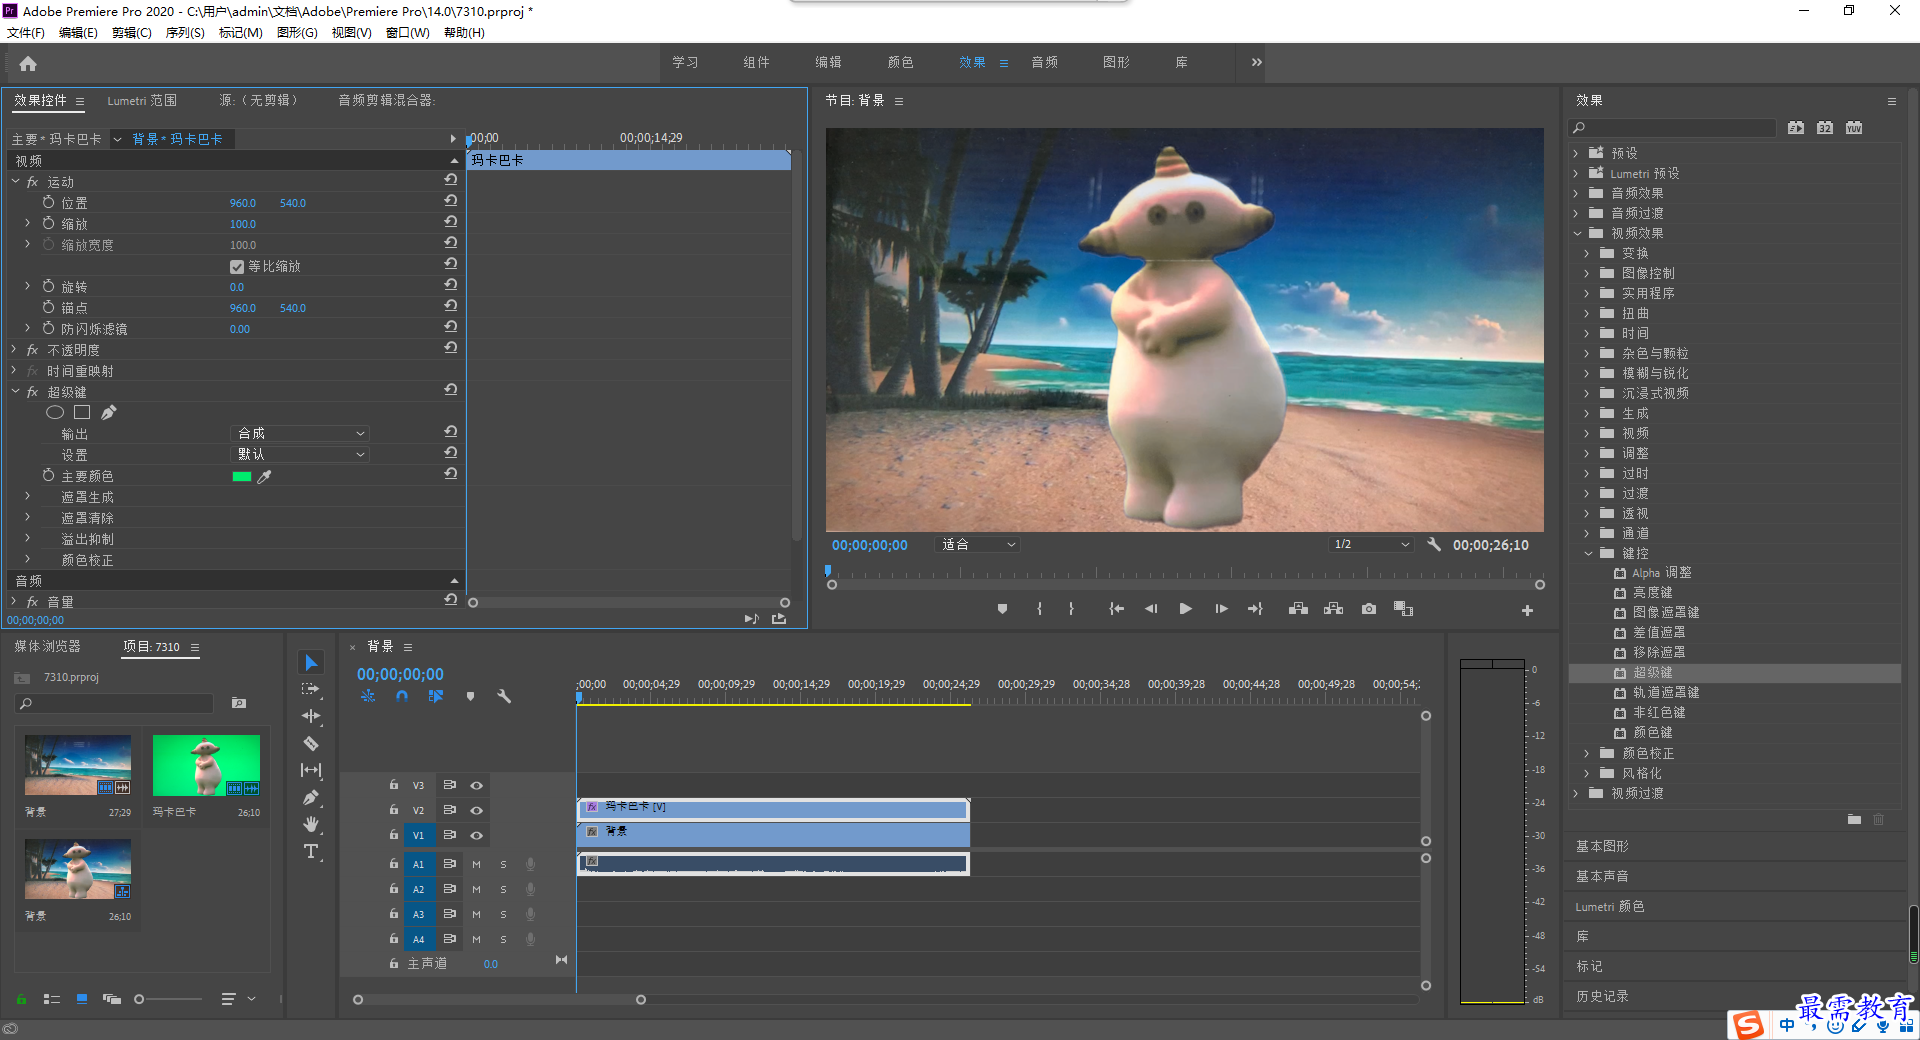The image size is (1920, 1040).
Task: Switch to the 音频 workspace tab
Action: pyautogui.click(x=1045, y=62)
